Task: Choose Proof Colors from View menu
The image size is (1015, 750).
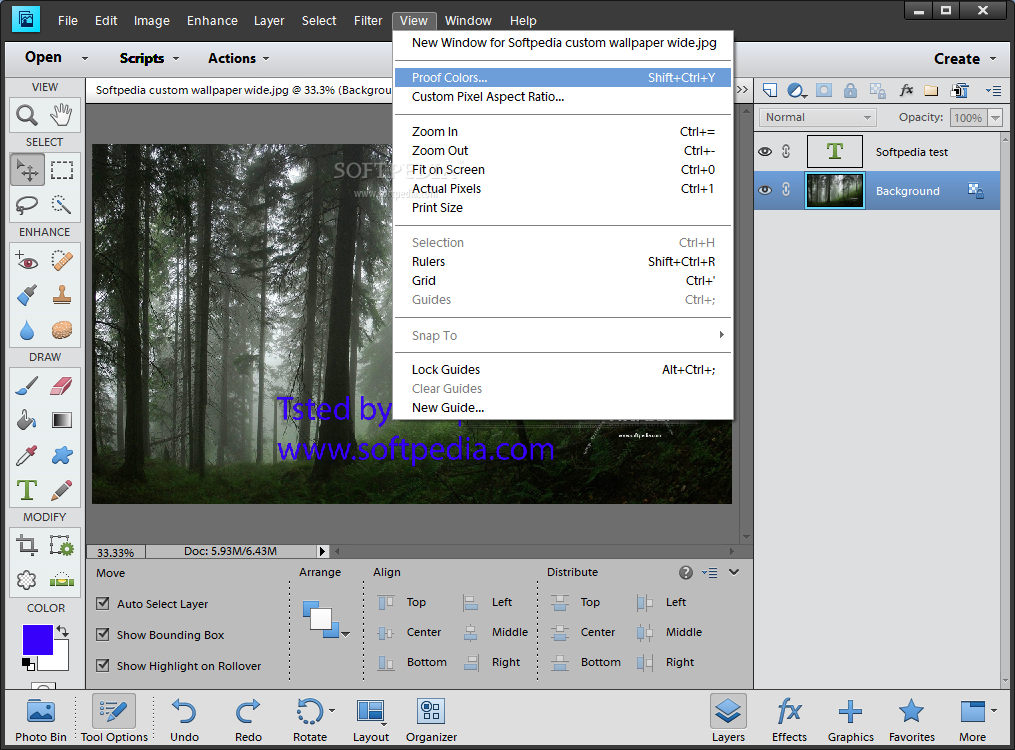Action: 563,78
